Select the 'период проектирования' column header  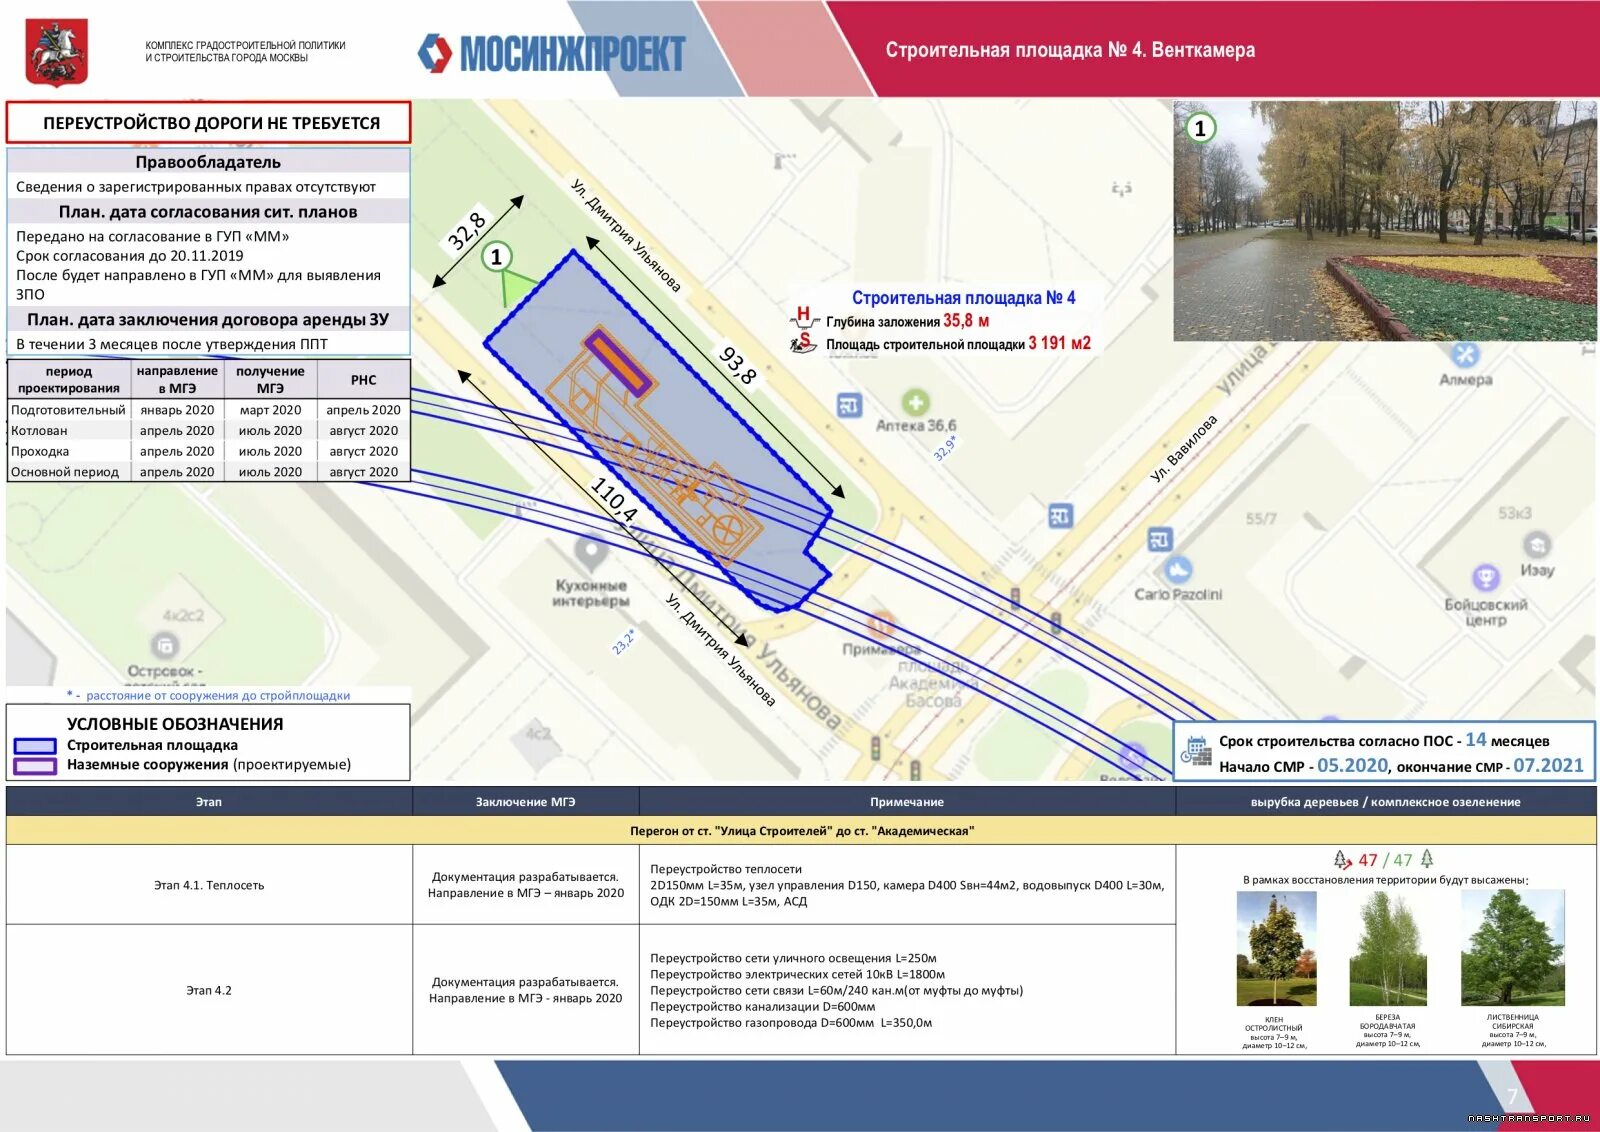(x=69, y=380)
